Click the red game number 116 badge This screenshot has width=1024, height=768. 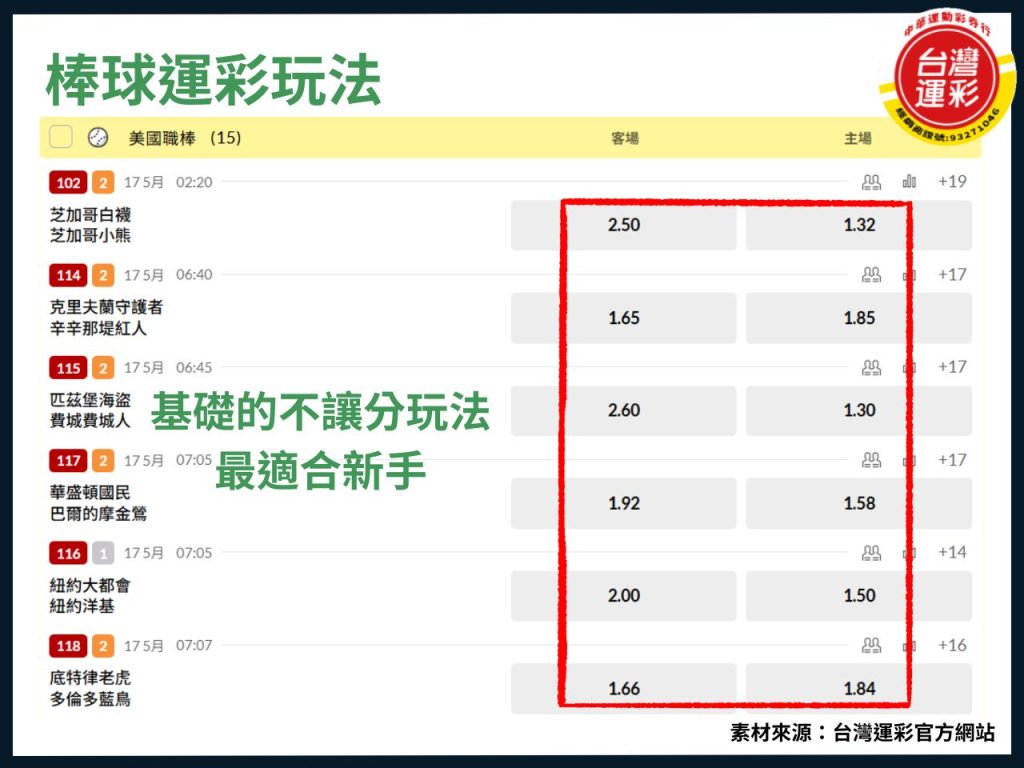pyautogui.click(x=68, y=553)
